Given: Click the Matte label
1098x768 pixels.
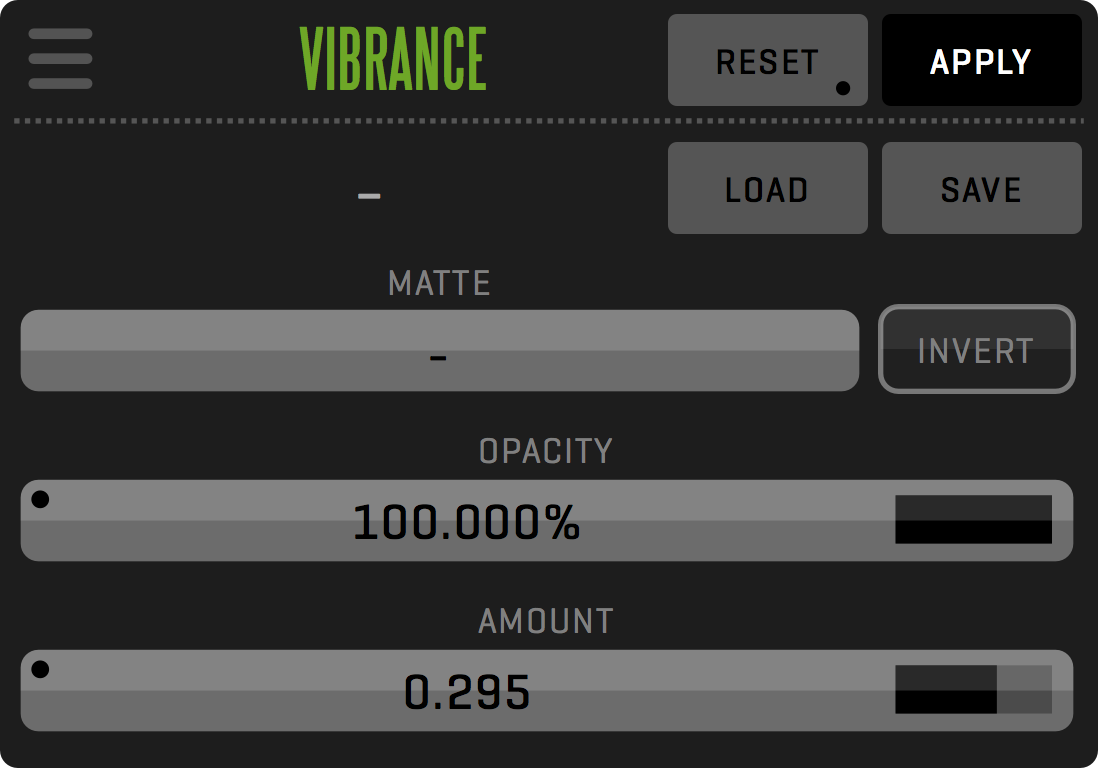Looking at the screenshot, I should coord(439,284).
